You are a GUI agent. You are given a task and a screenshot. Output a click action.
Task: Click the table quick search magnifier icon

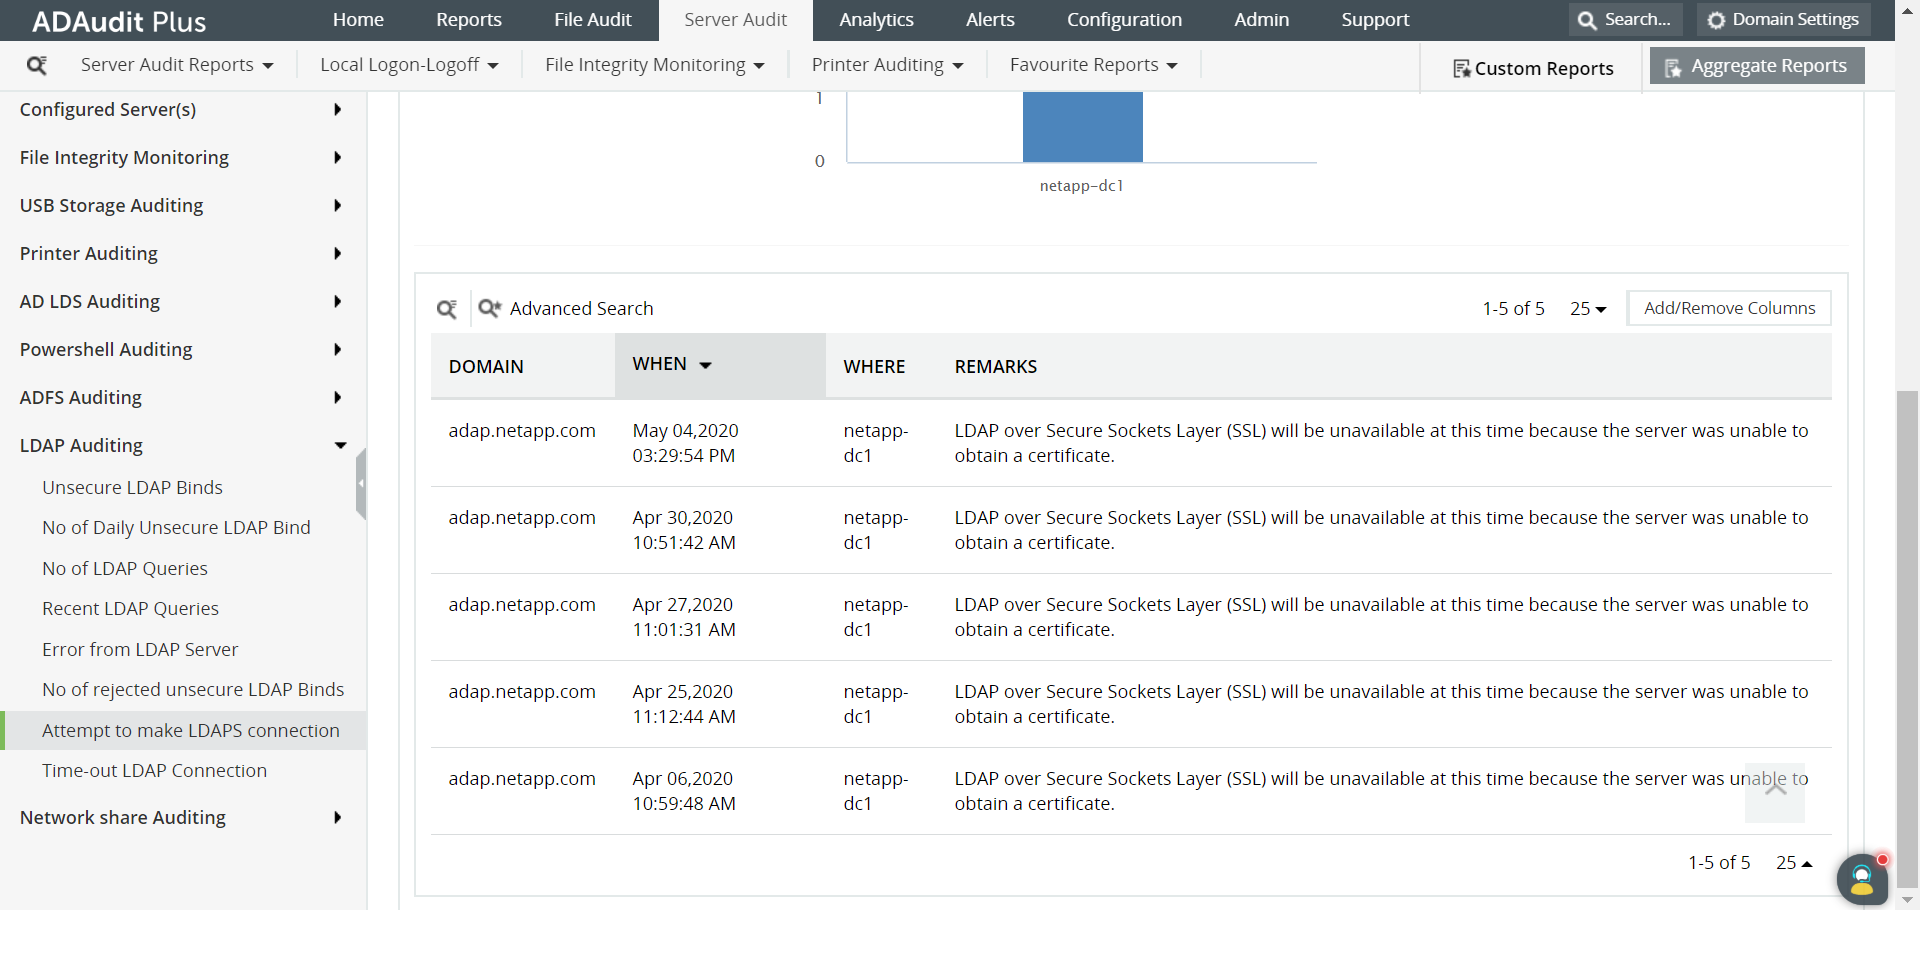click(447, 309)
